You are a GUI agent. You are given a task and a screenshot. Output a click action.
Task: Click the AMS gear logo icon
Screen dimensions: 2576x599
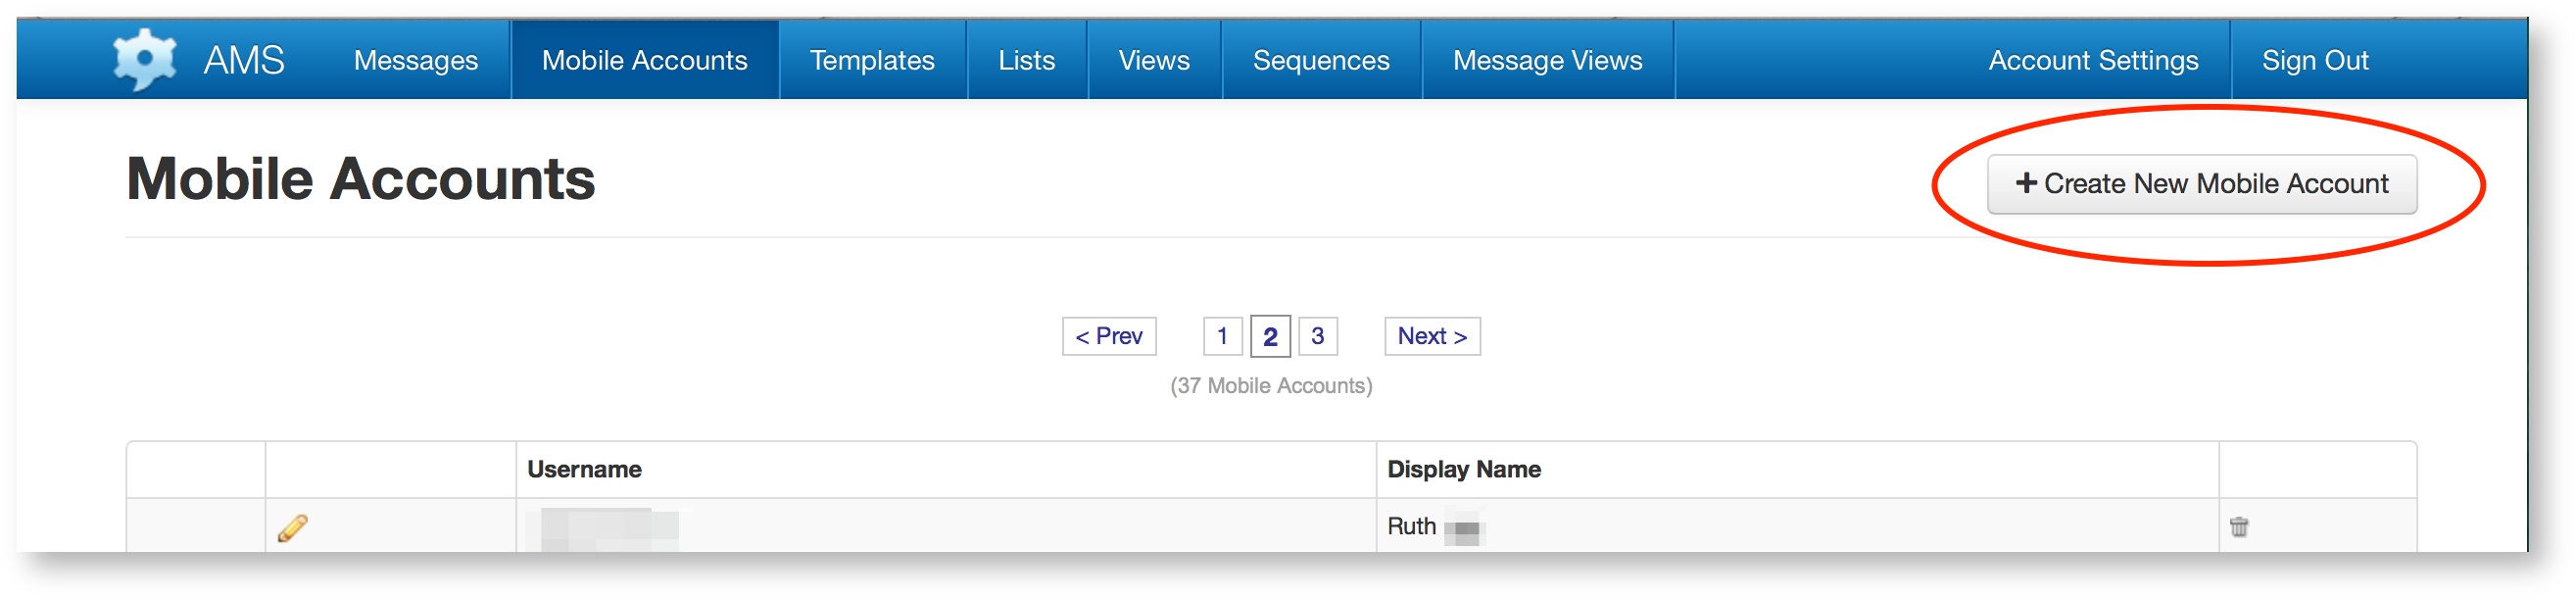click(145, 60)
